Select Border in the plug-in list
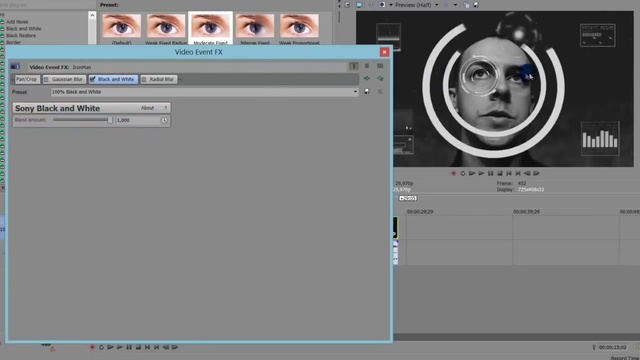 pyautogui.click(x=13, y=42)
